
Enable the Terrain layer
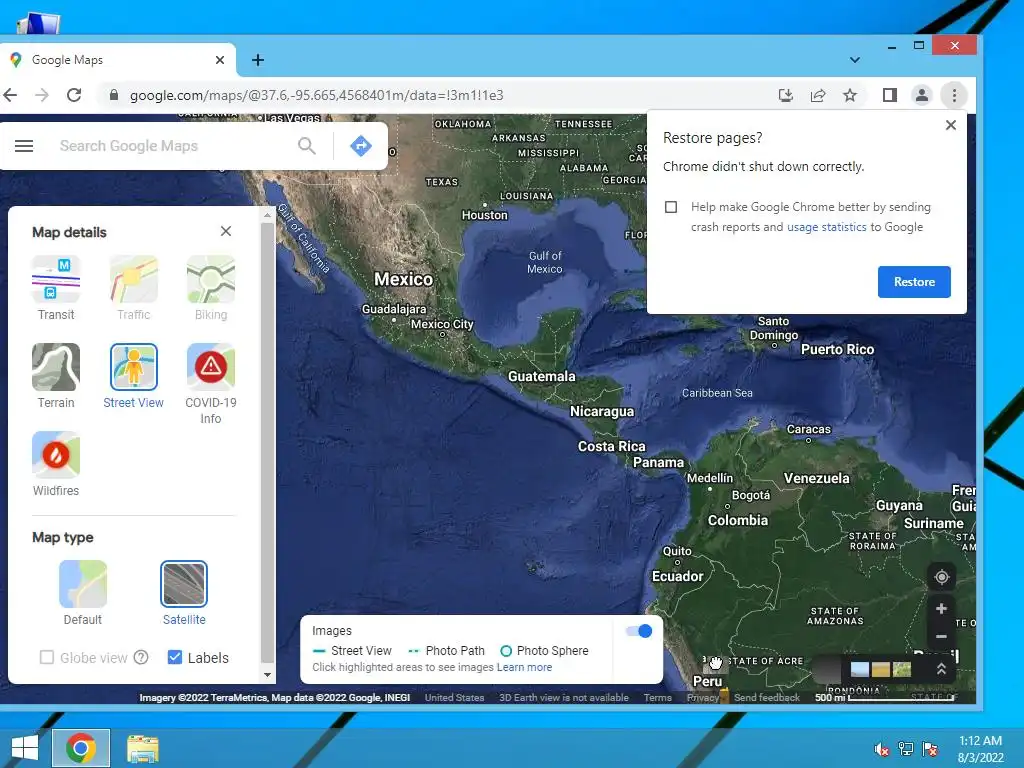point(56,366)
